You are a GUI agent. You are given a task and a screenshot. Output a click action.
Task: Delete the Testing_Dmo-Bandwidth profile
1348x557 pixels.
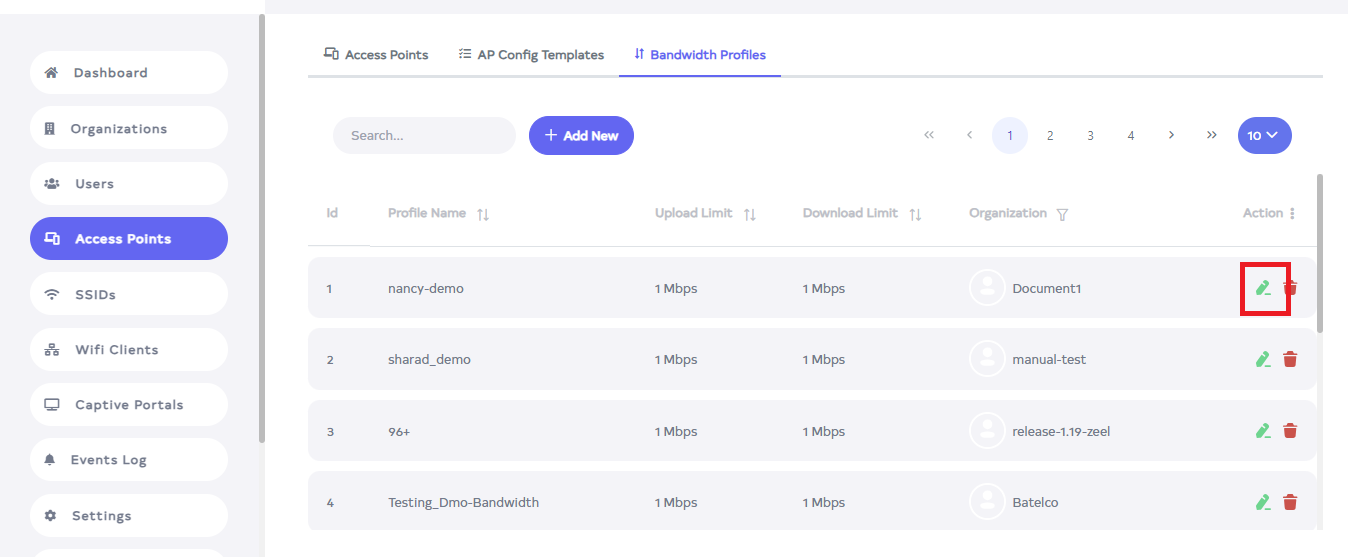pyautogui.click(x=1290, y=502)
